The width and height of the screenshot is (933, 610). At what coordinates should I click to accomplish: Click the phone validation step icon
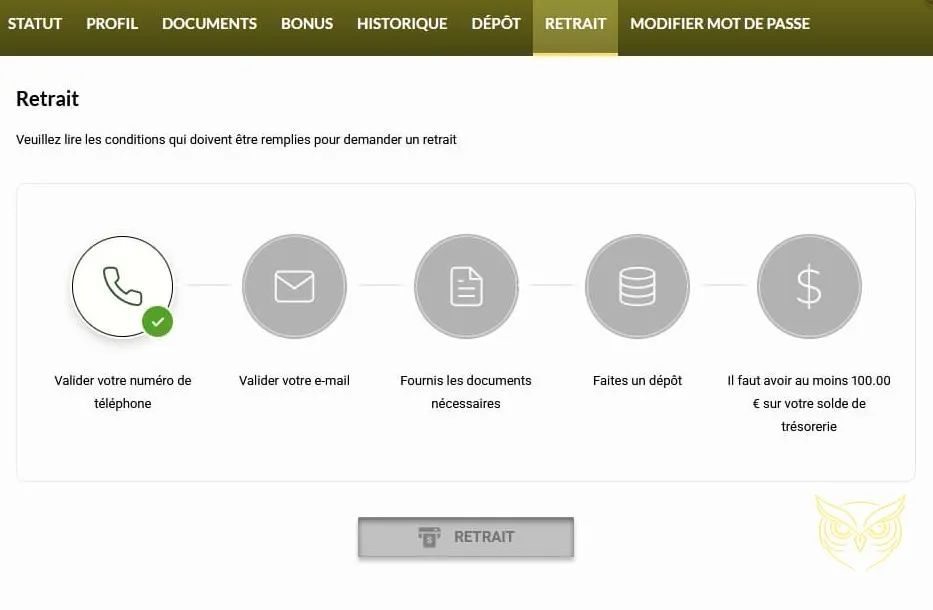(122, 286)
